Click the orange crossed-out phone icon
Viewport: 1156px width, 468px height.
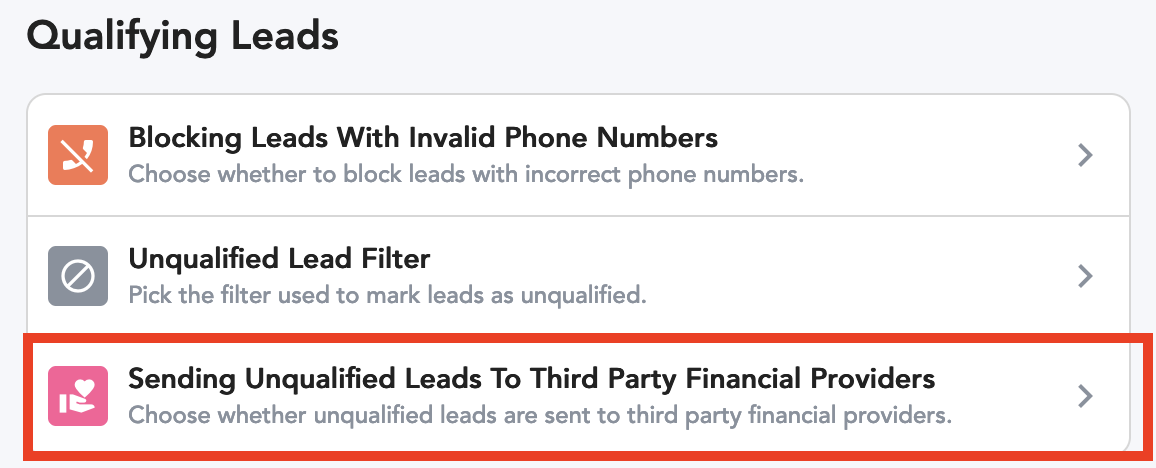click(x=78, y=155)
